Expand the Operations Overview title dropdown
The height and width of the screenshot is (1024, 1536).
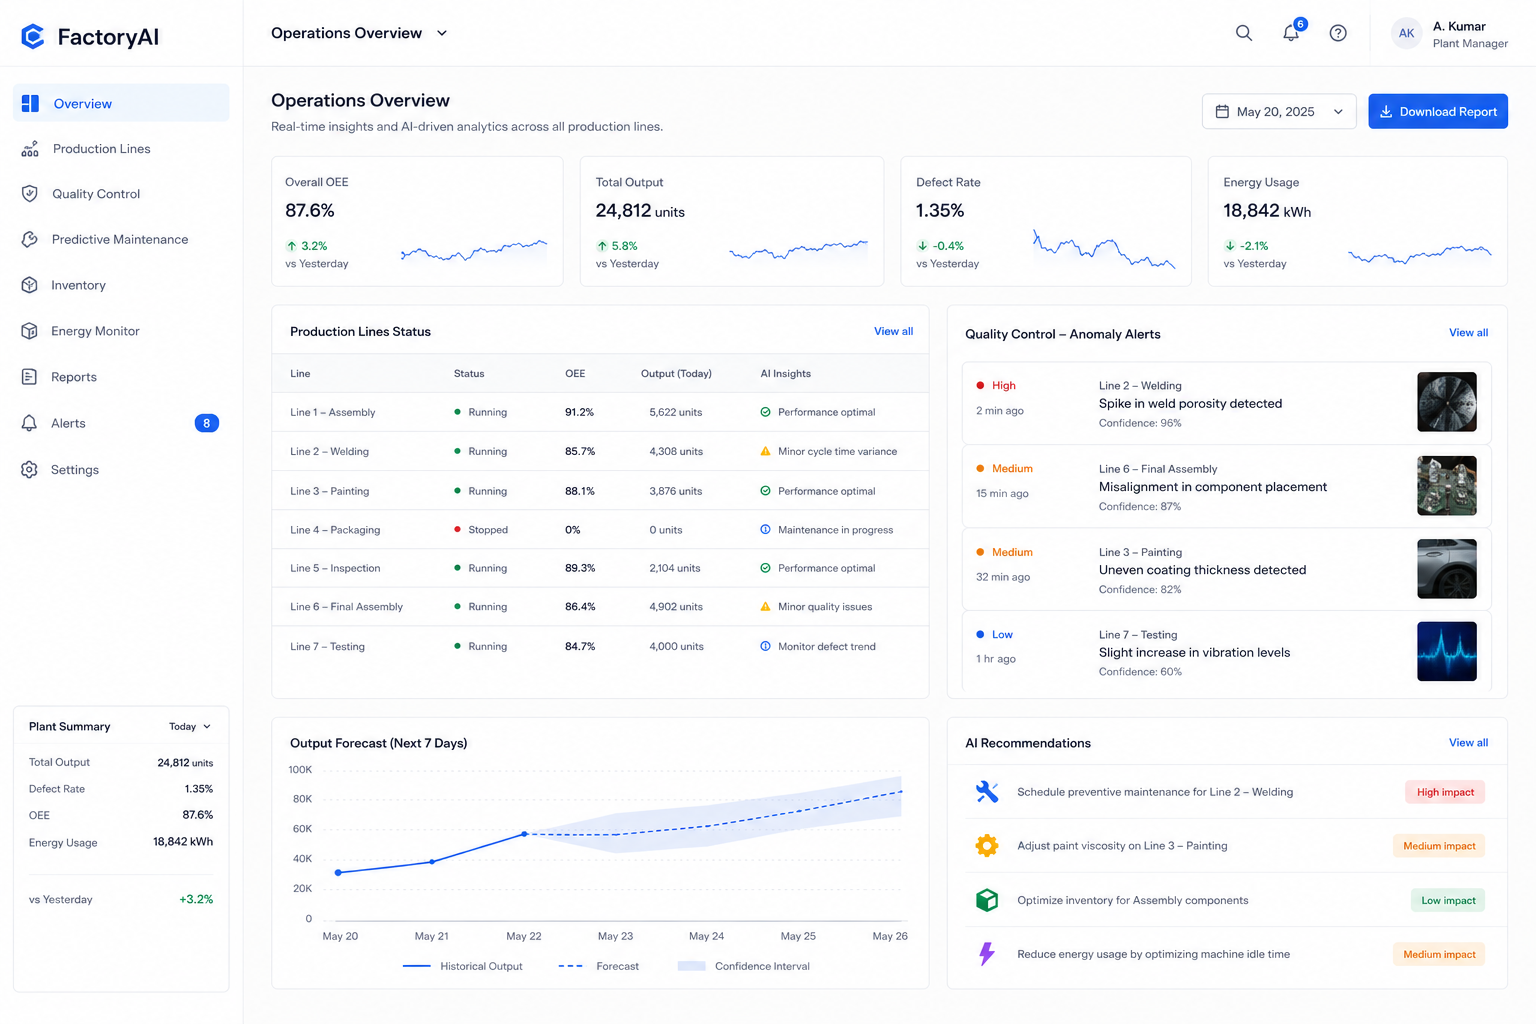click(442, 33)
